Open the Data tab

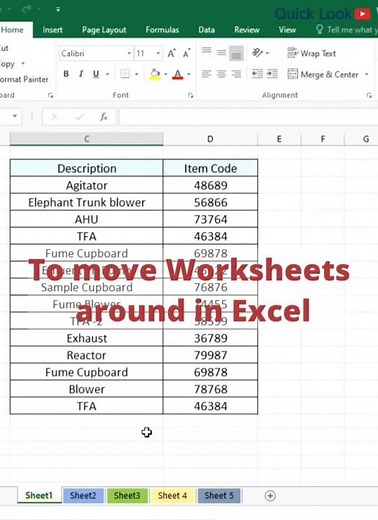pyautogui.click(x=206, y=30)
